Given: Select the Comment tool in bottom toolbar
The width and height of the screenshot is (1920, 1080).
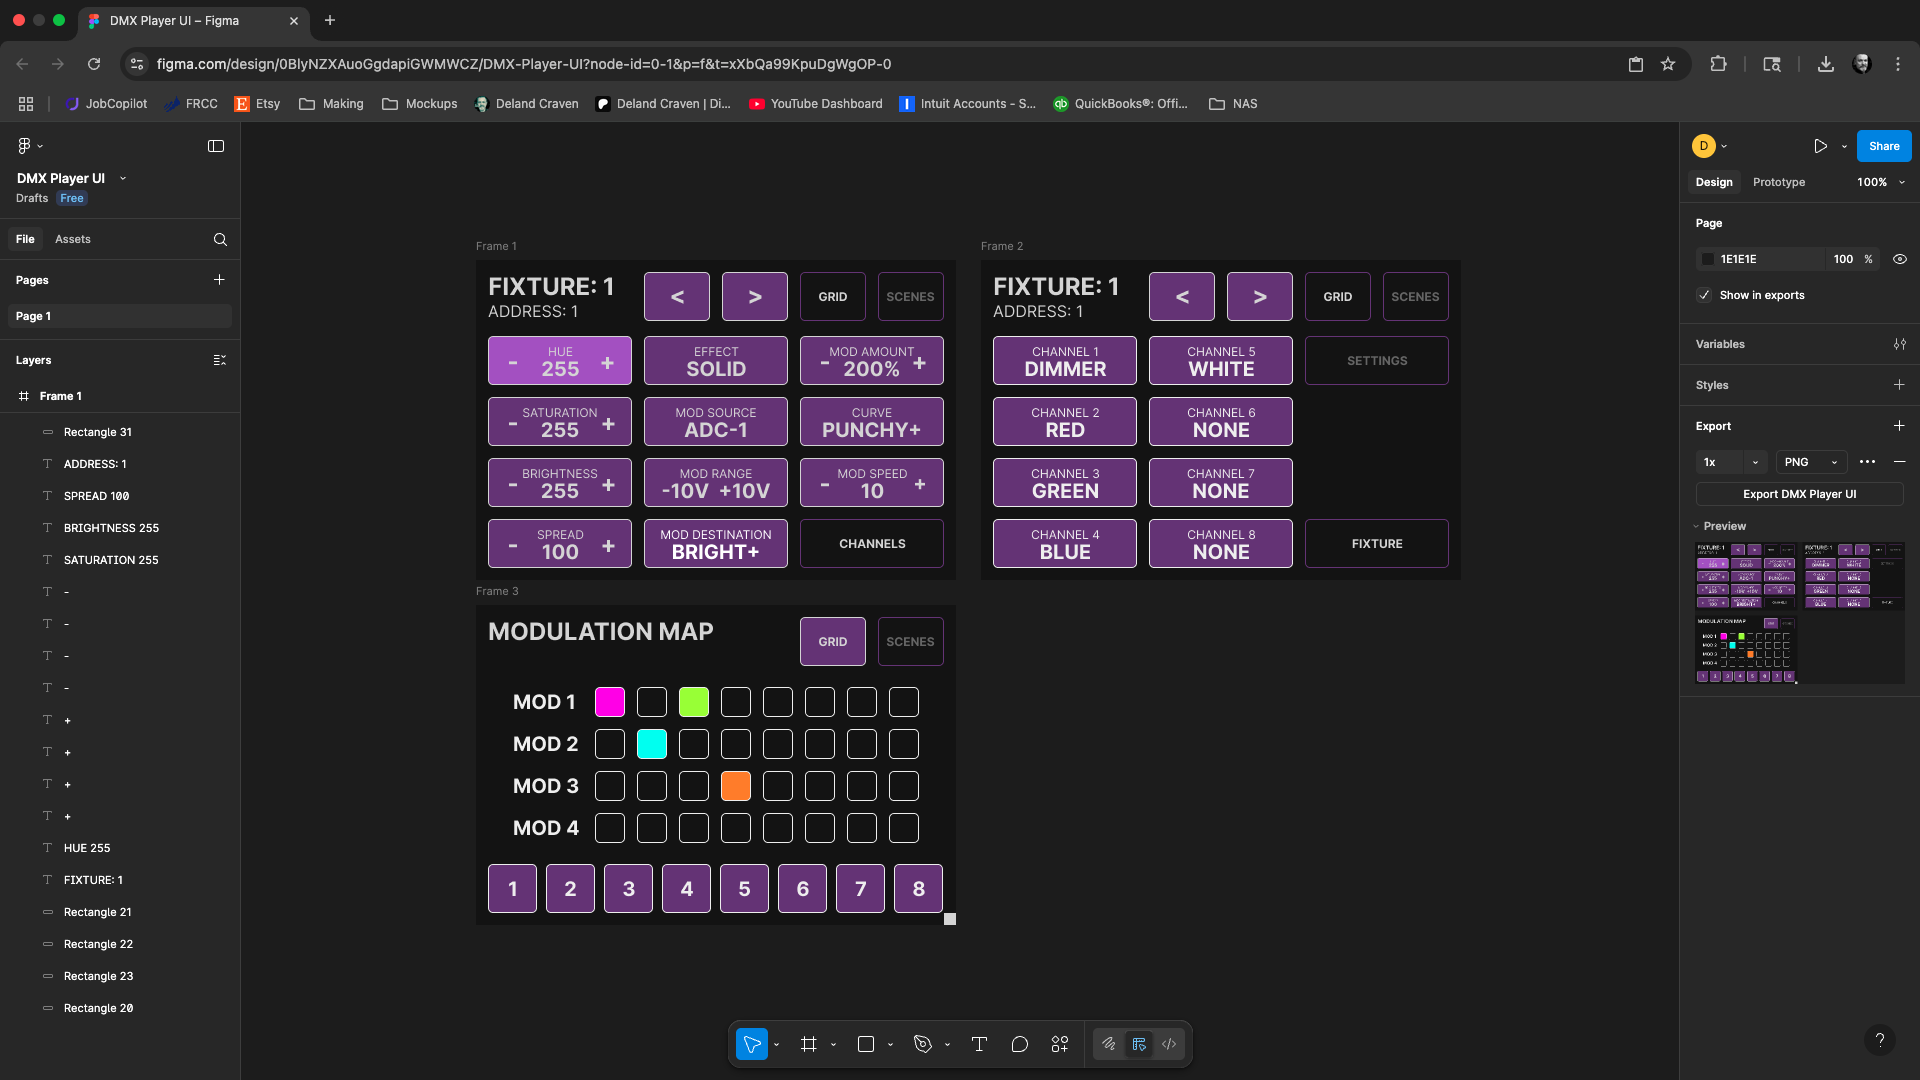Looking at the screenshot, I should pyautogui.click(x=1019, y=1044).
